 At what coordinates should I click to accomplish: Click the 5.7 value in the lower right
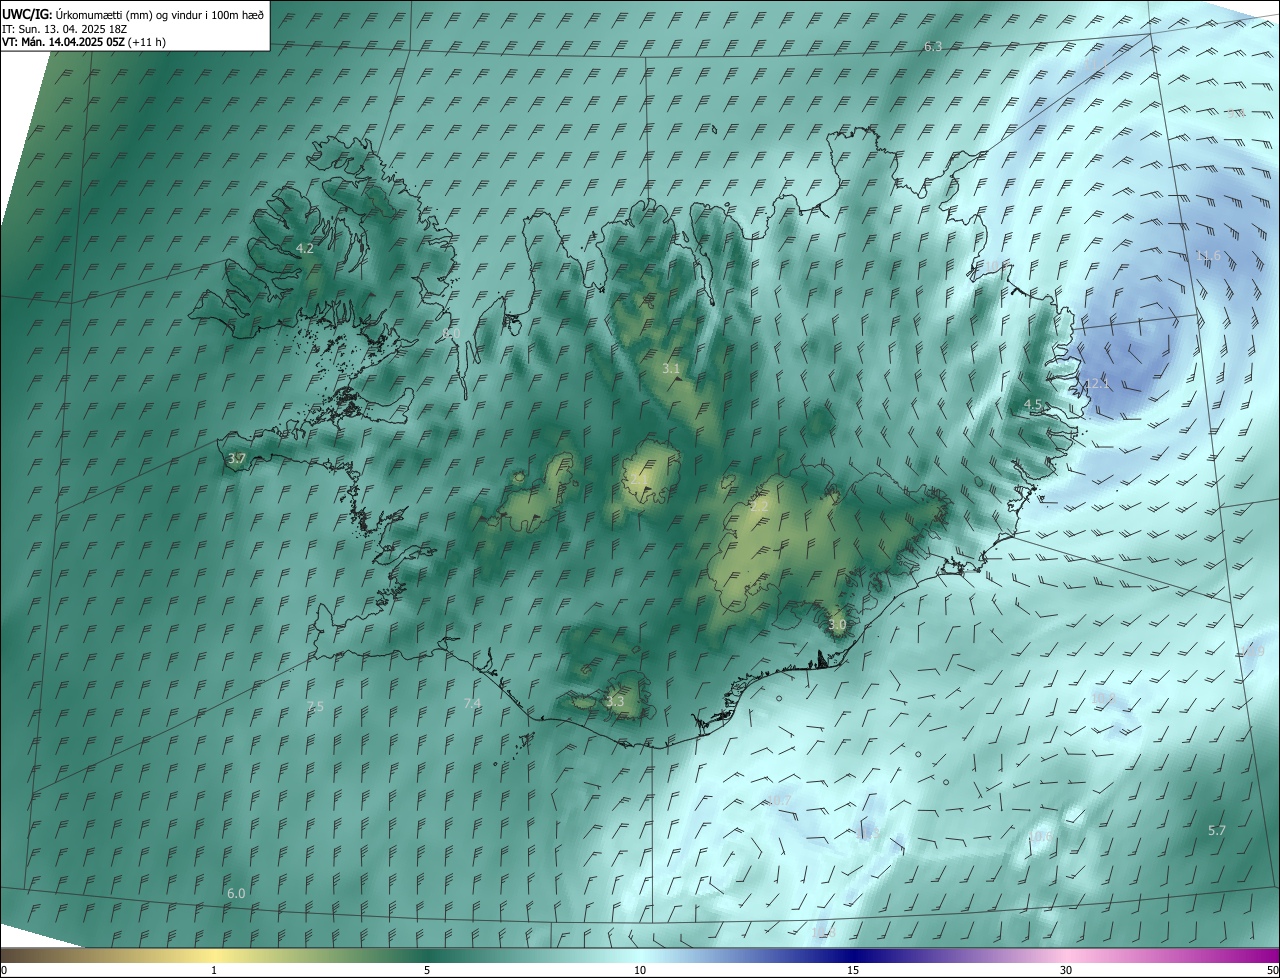pyautogui.click(x=1217, y=831)
